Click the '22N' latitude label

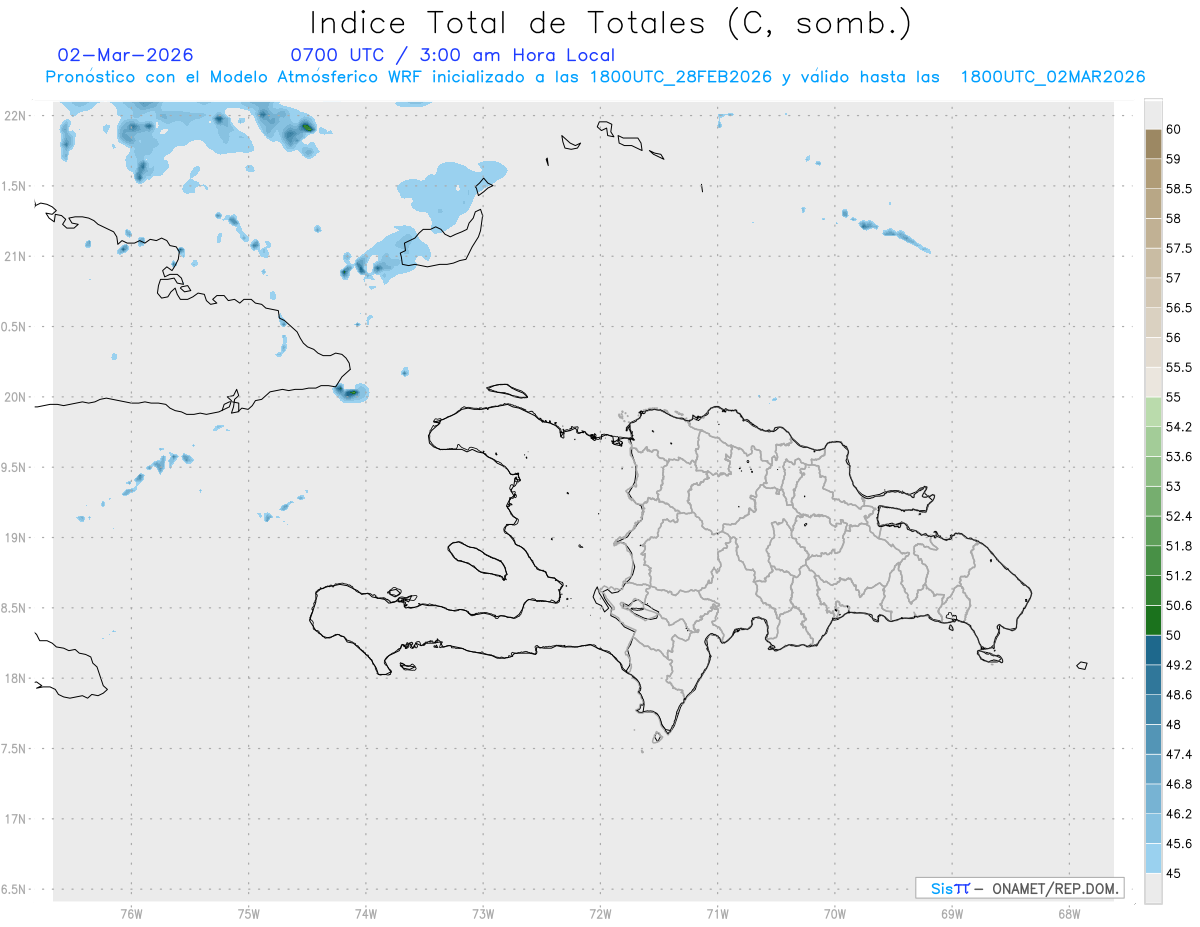pos(15,116)
